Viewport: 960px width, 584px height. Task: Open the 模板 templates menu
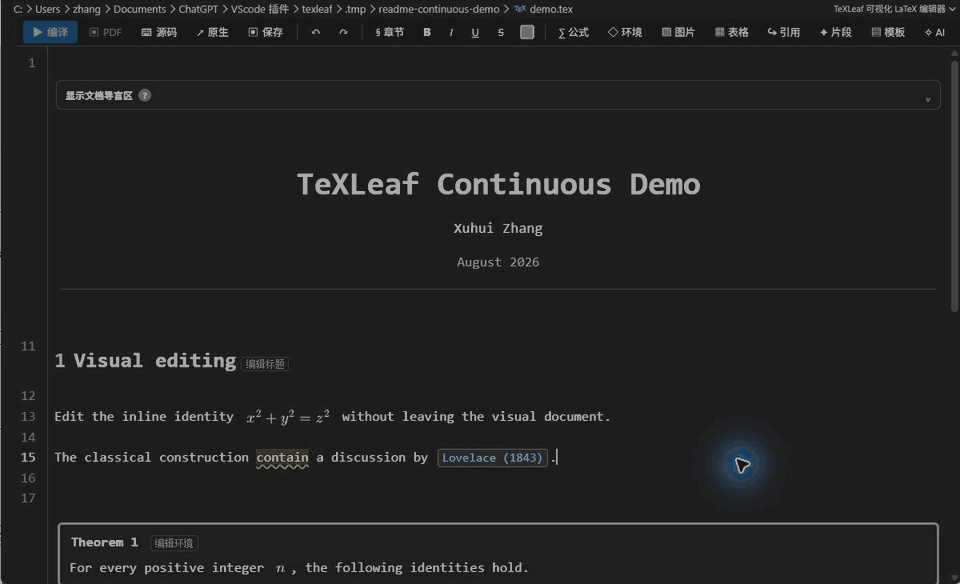888,32
